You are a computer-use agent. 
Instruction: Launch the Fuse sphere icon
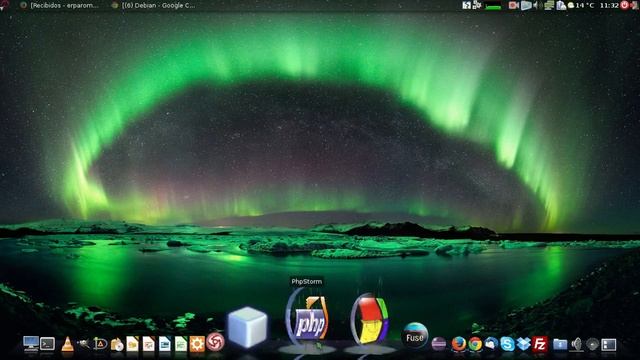pos(415,336)
